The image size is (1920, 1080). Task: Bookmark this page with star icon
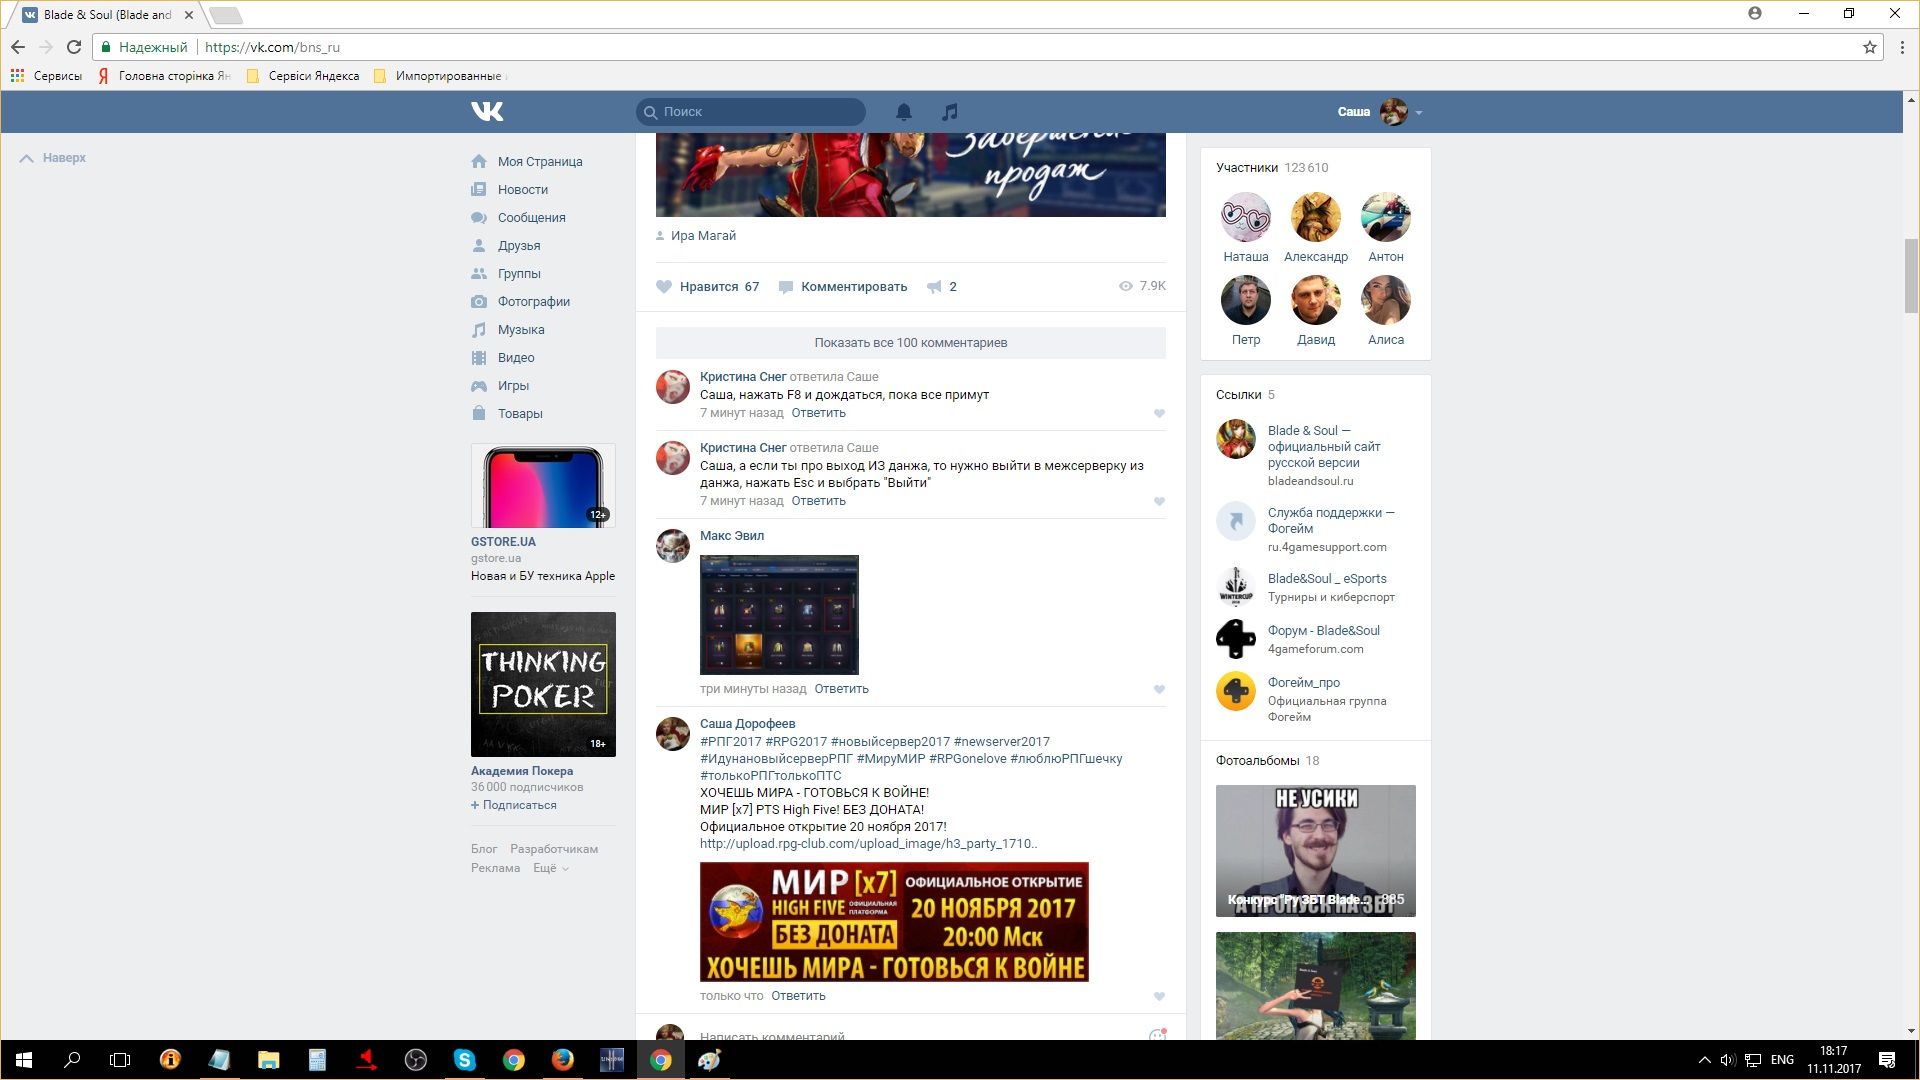[1869, 47]
